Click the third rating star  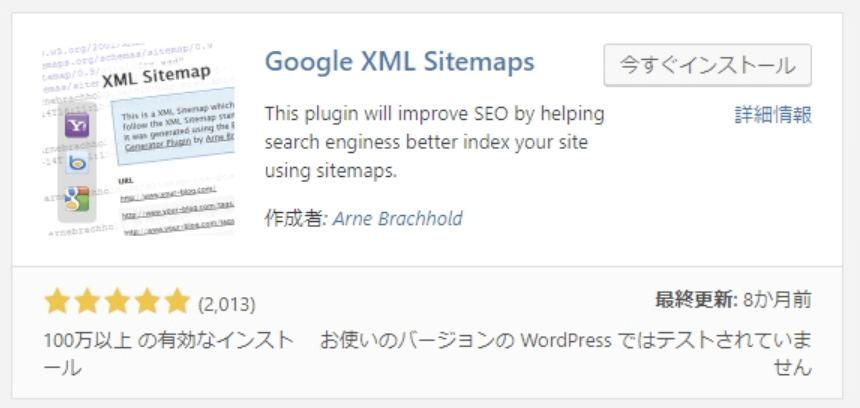pos(117,302)
